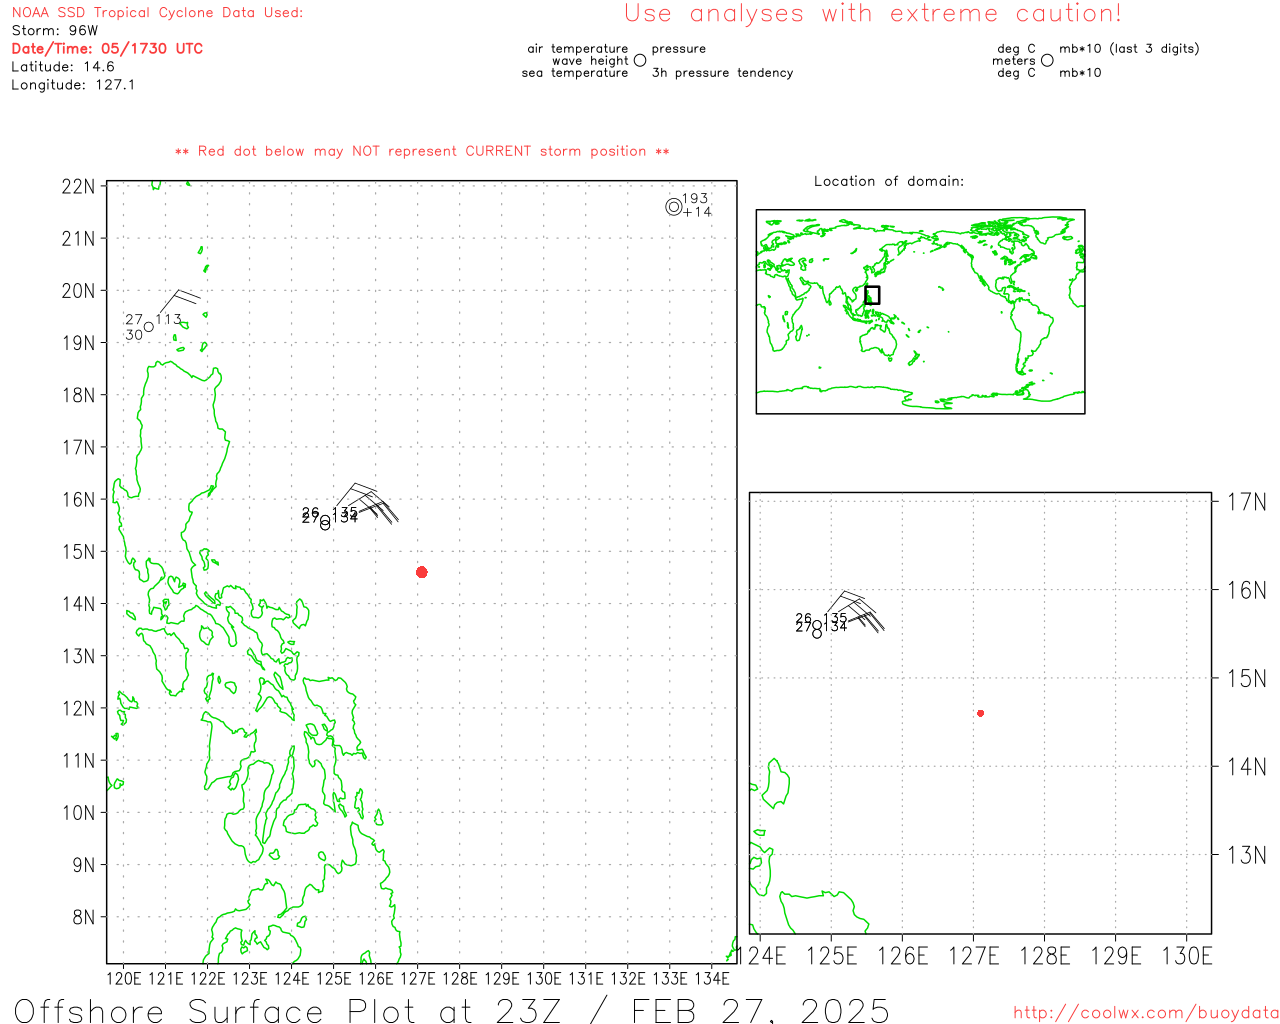Click the 8N latitude axis label

click(x=84, y=917)
